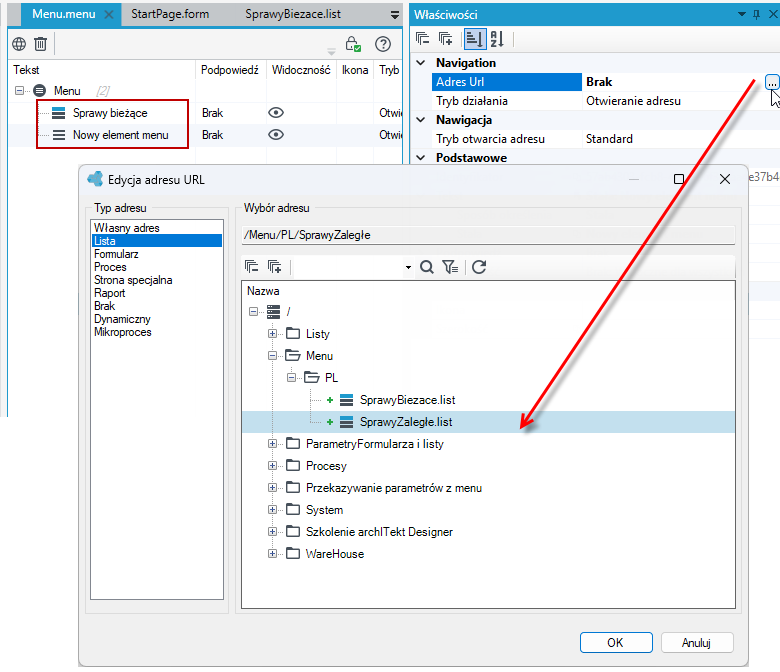Collapse all icon in Właściwości toolbar
Viewport: 780px width, 672px height.
[422, 38]
